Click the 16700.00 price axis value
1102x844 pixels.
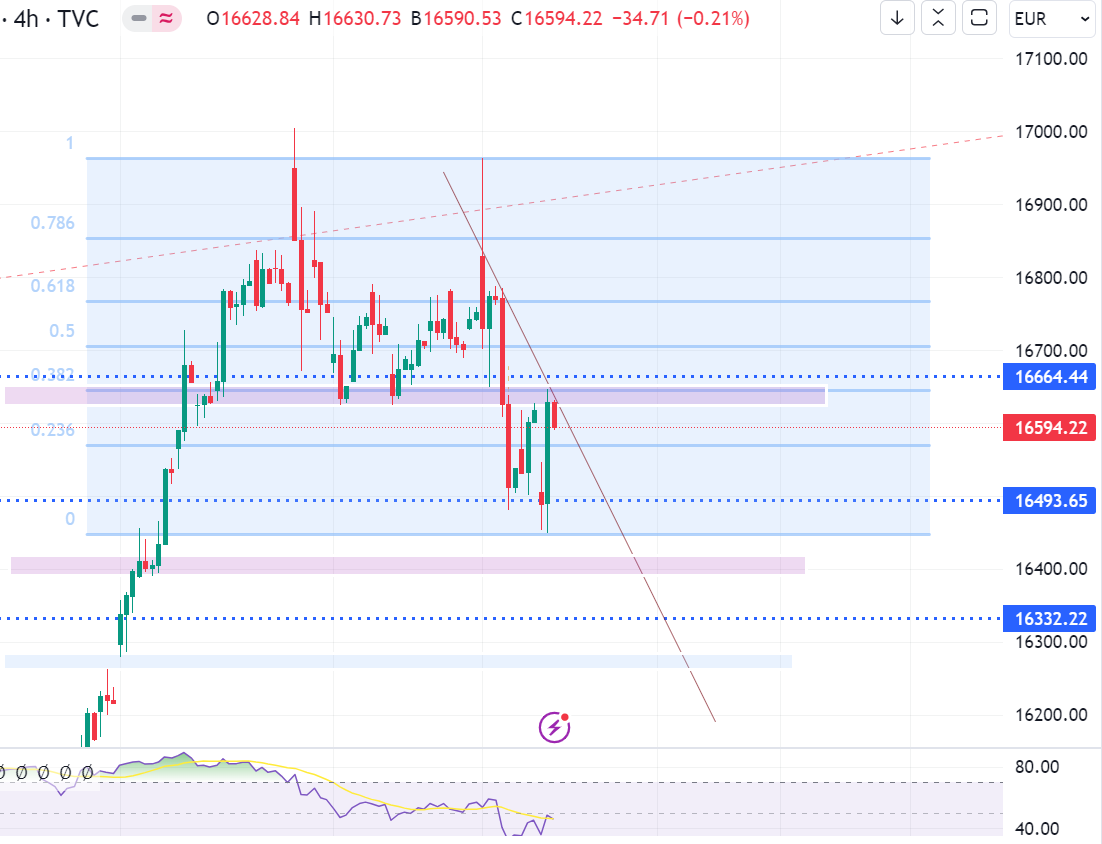pyautogui.click(x=1051, y=351)
